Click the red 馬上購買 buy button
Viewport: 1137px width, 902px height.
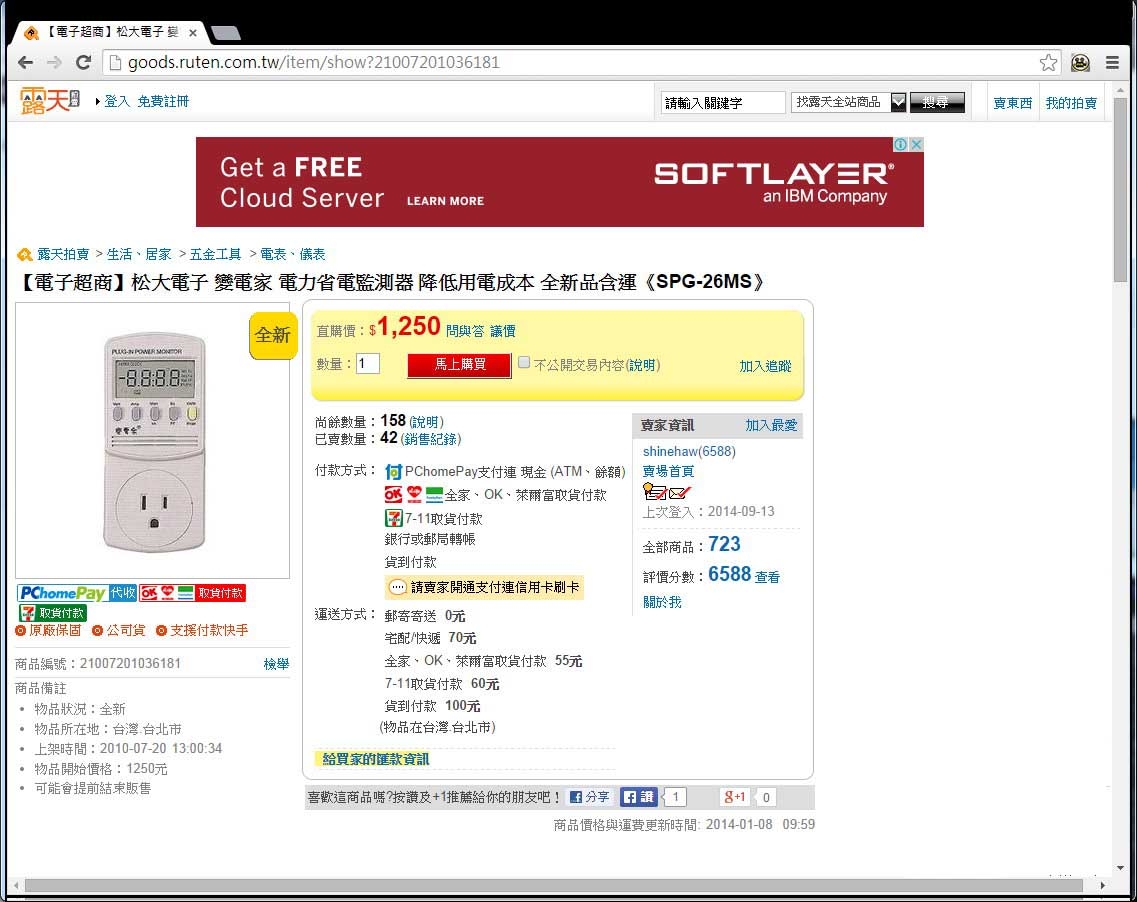pyautogui.click(x=460, y=364)
